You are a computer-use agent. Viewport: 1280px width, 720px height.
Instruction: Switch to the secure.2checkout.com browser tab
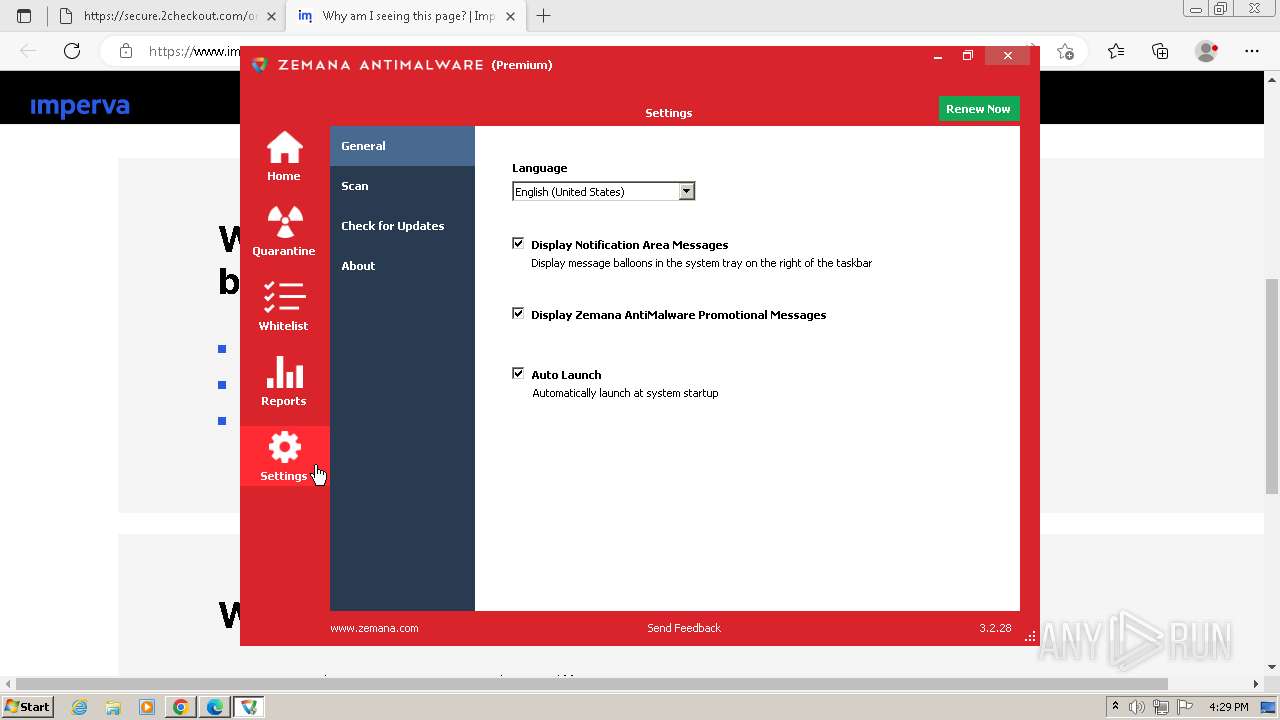pyautogui.click(x=166, y=16)
